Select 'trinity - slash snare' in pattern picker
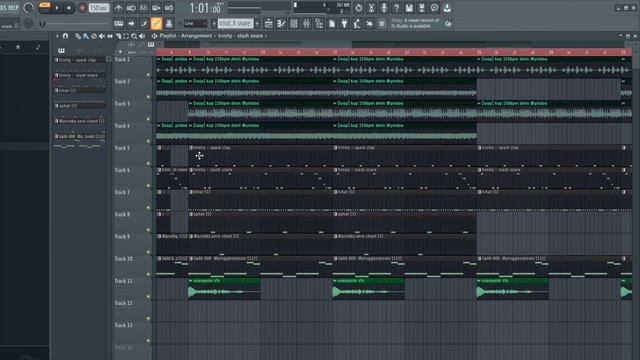640x360 pixels. point(80,75)
